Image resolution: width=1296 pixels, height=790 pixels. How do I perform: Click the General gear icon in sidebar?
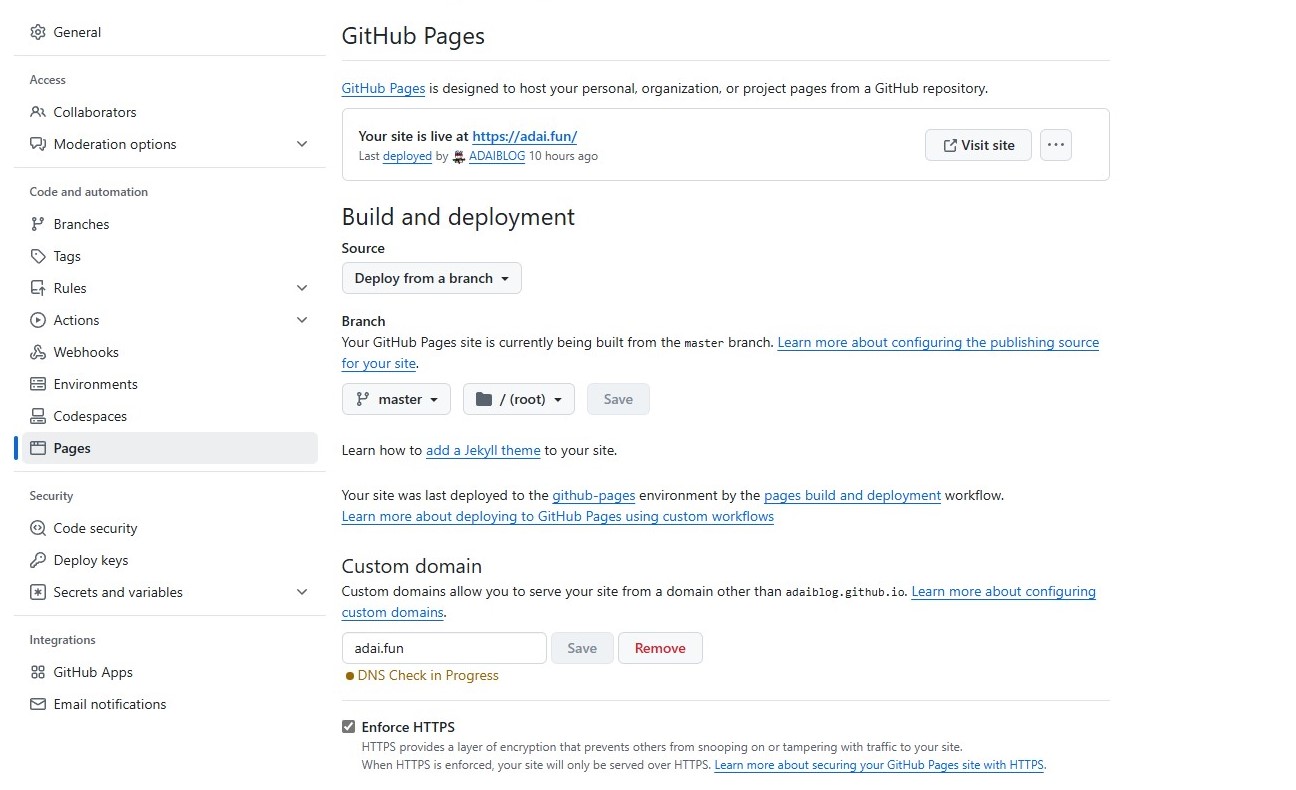pos(38,32)
